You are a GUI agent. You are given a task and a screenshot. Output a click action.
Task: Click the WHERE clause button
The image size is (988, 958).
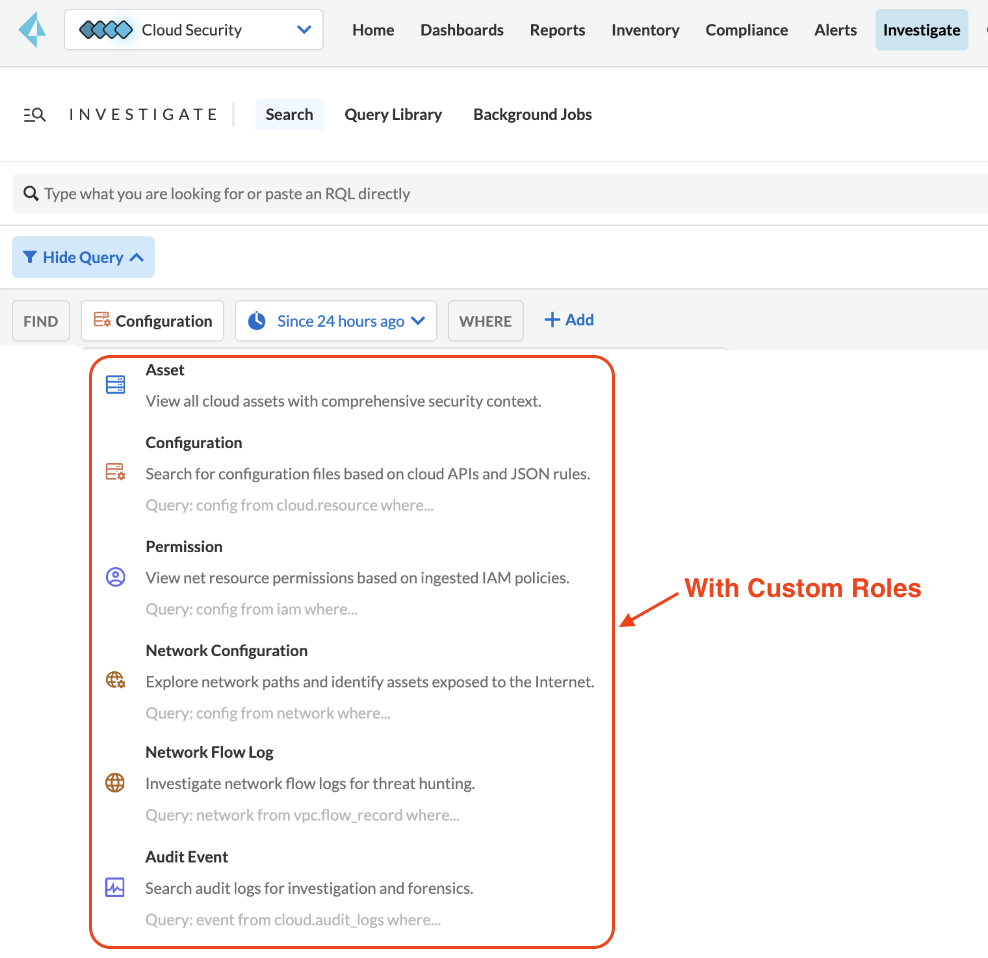485,321
